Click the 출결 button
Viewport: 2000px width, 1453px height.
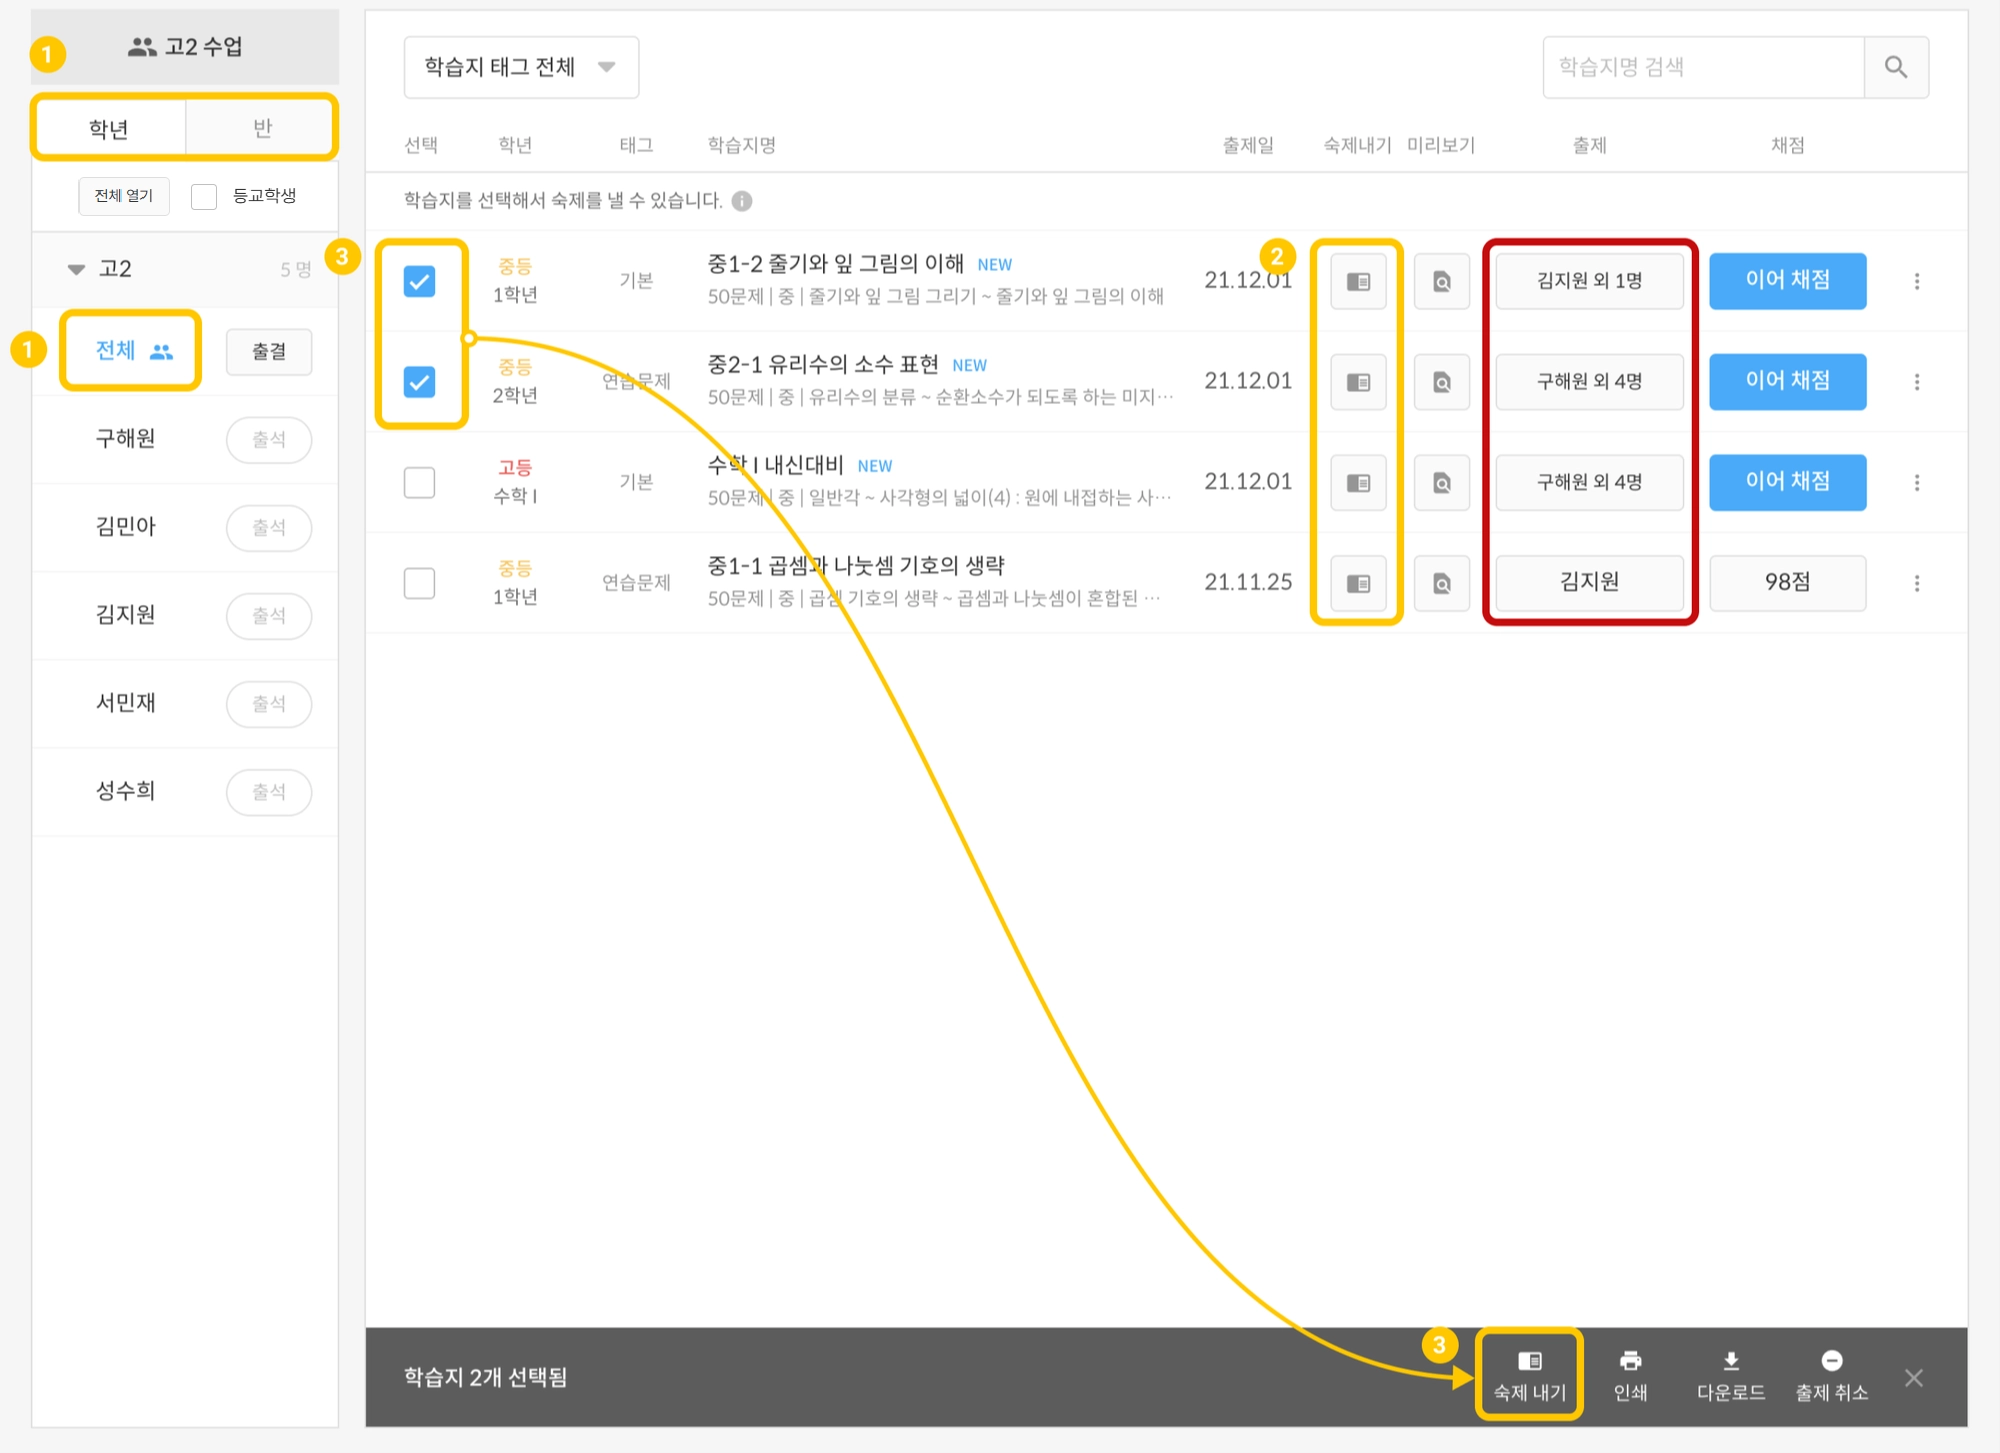point(268,352)
